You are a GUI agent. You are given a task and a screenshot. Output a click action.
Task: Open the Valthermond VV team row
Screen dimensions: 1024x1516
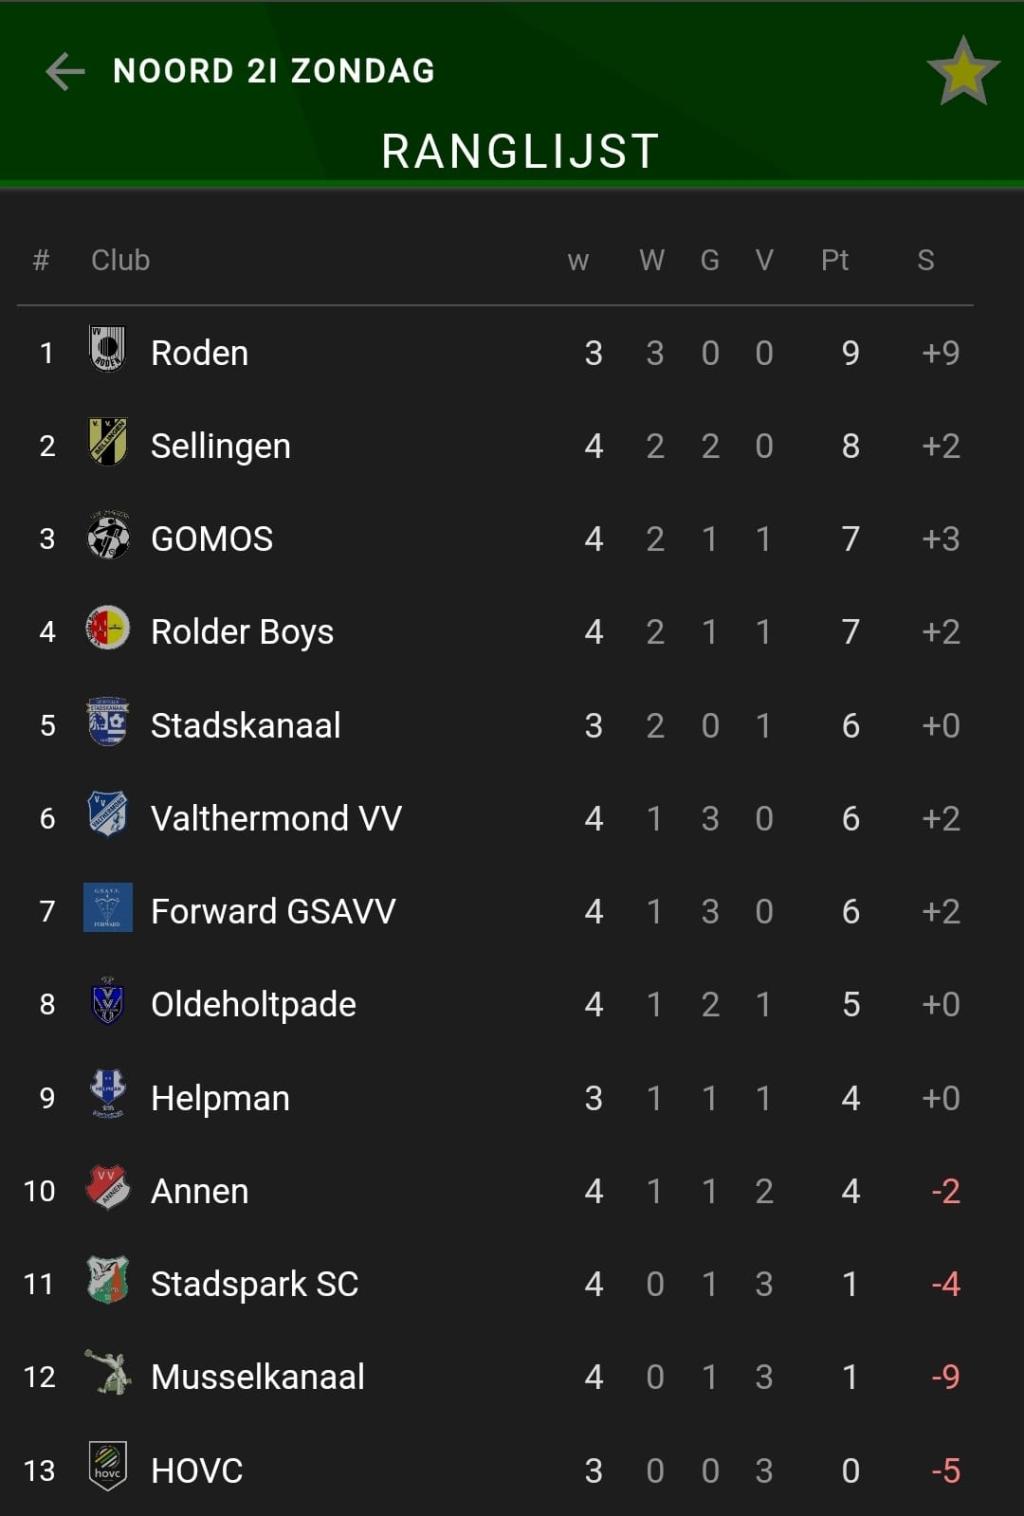click(x=496, y=818)
